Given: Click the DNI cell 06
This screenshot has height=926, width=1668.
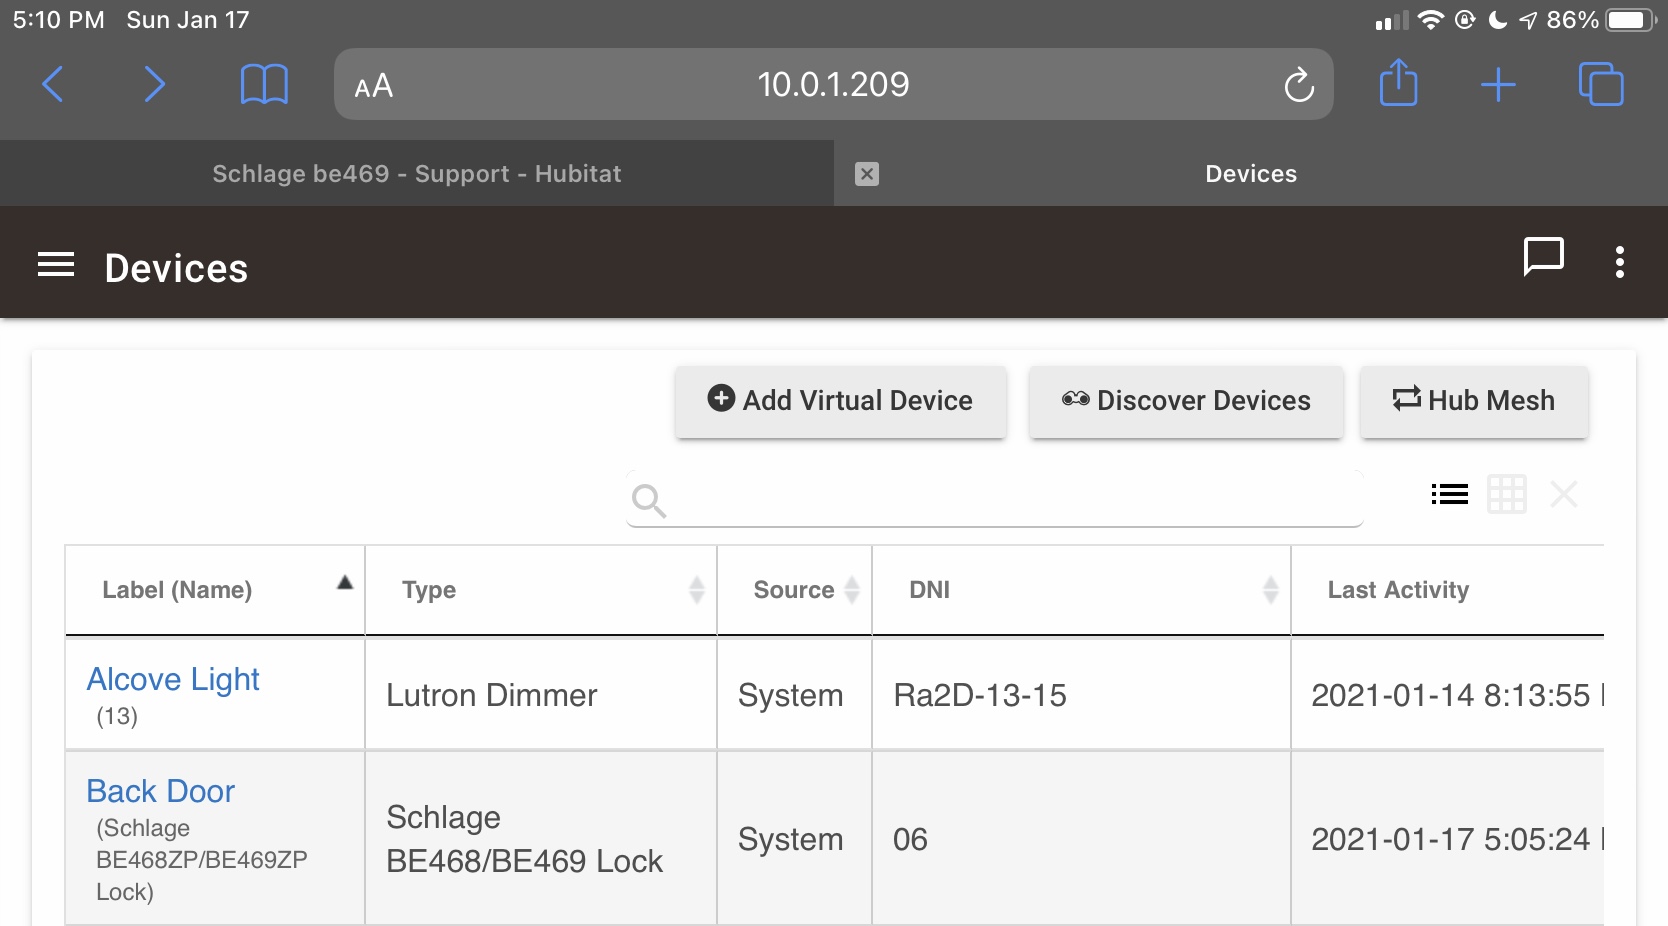Looking at the screenshot, I should coord(1081,839).
